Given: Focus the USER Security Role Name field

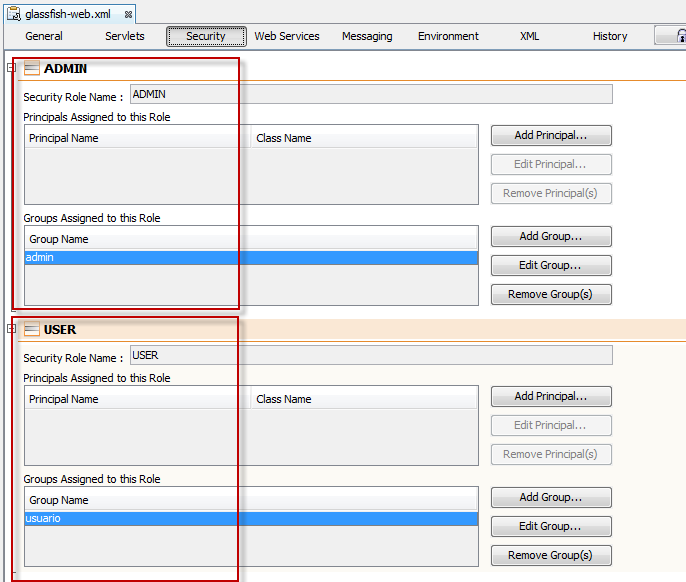Looking at the screenshot, I should 371,355.
